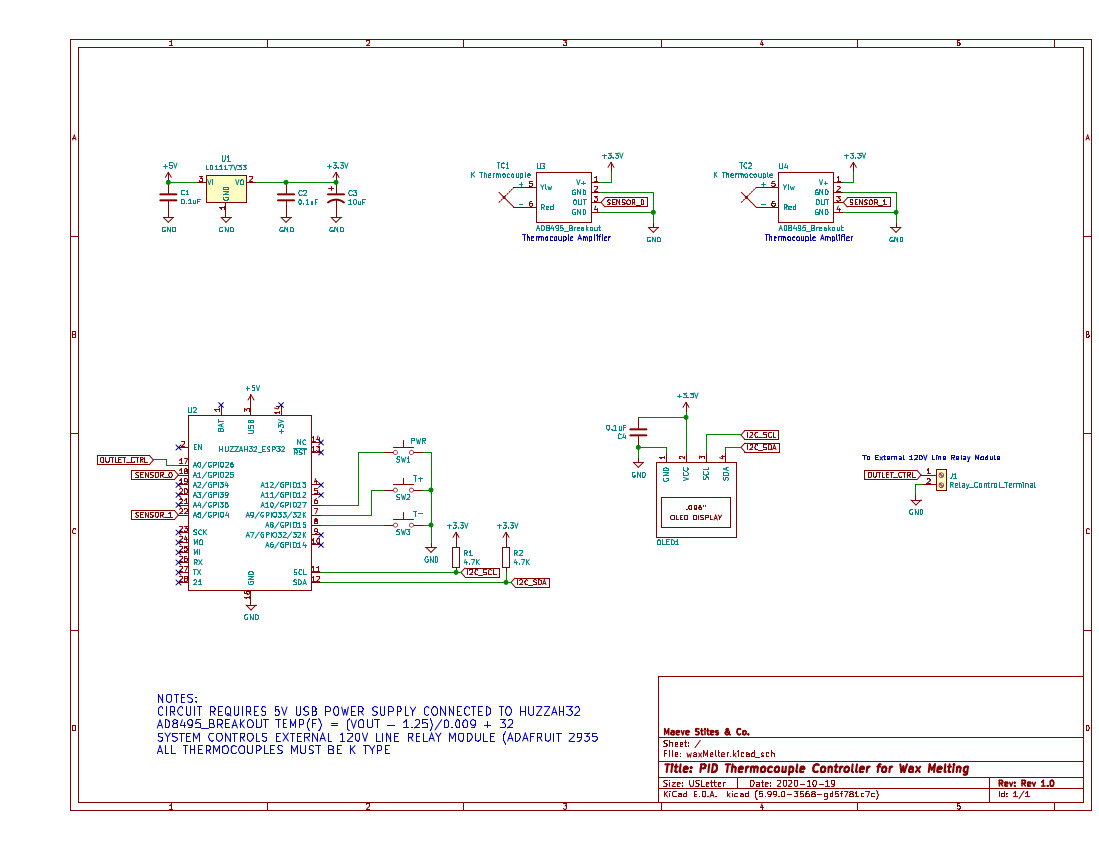This screenshot has height=849, width=1099.
Task: Click 'Thermocouple Amplifier' text under U4
Action: [809, 238]
